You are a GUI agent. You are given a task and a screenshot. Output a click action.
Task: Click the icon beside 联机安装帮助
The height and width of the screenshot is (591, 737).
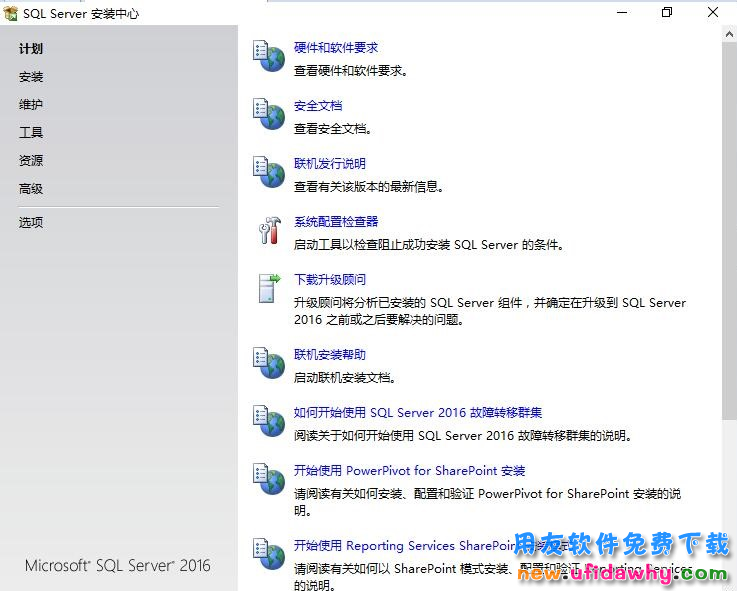pos(269,364)
